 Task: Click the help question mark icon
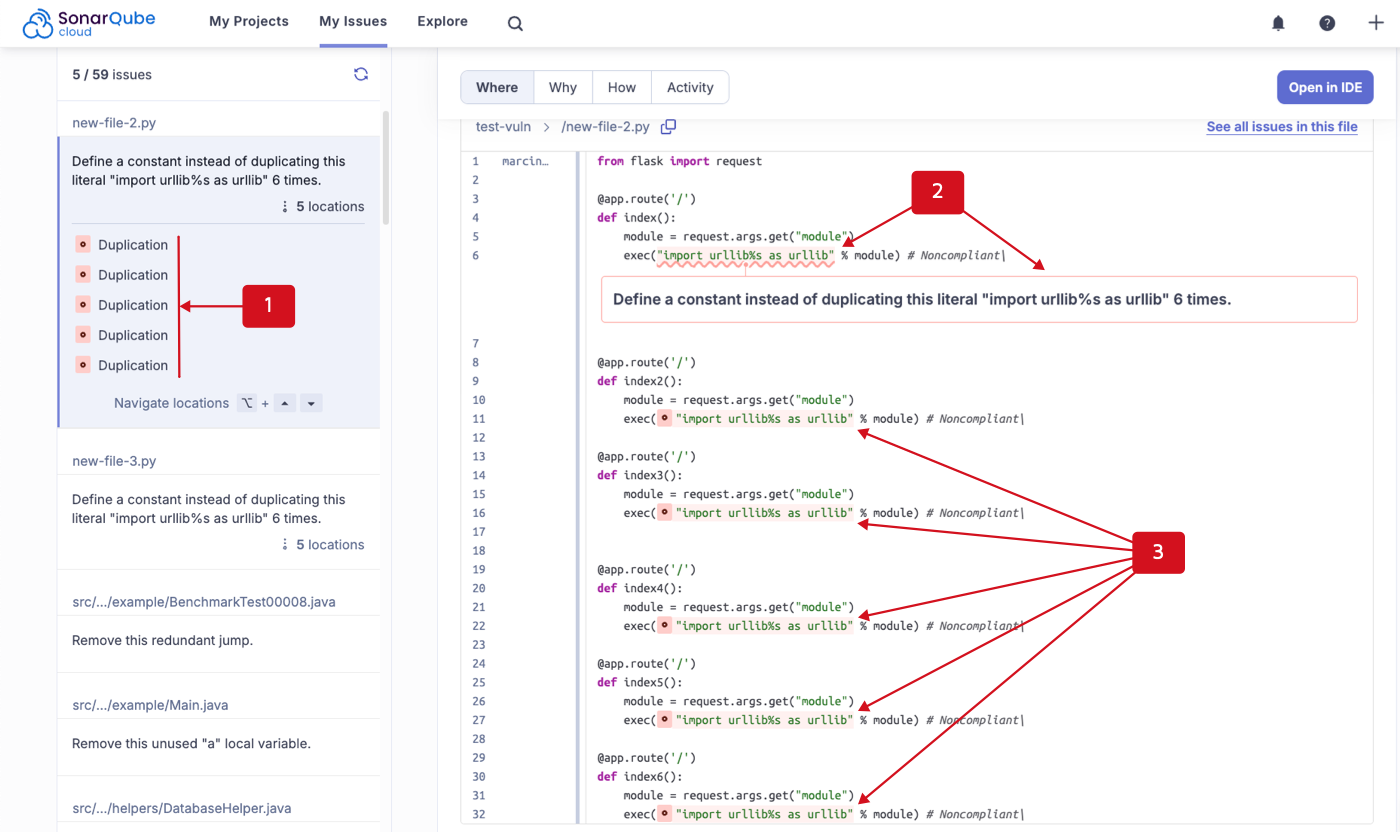[1327, 22]
